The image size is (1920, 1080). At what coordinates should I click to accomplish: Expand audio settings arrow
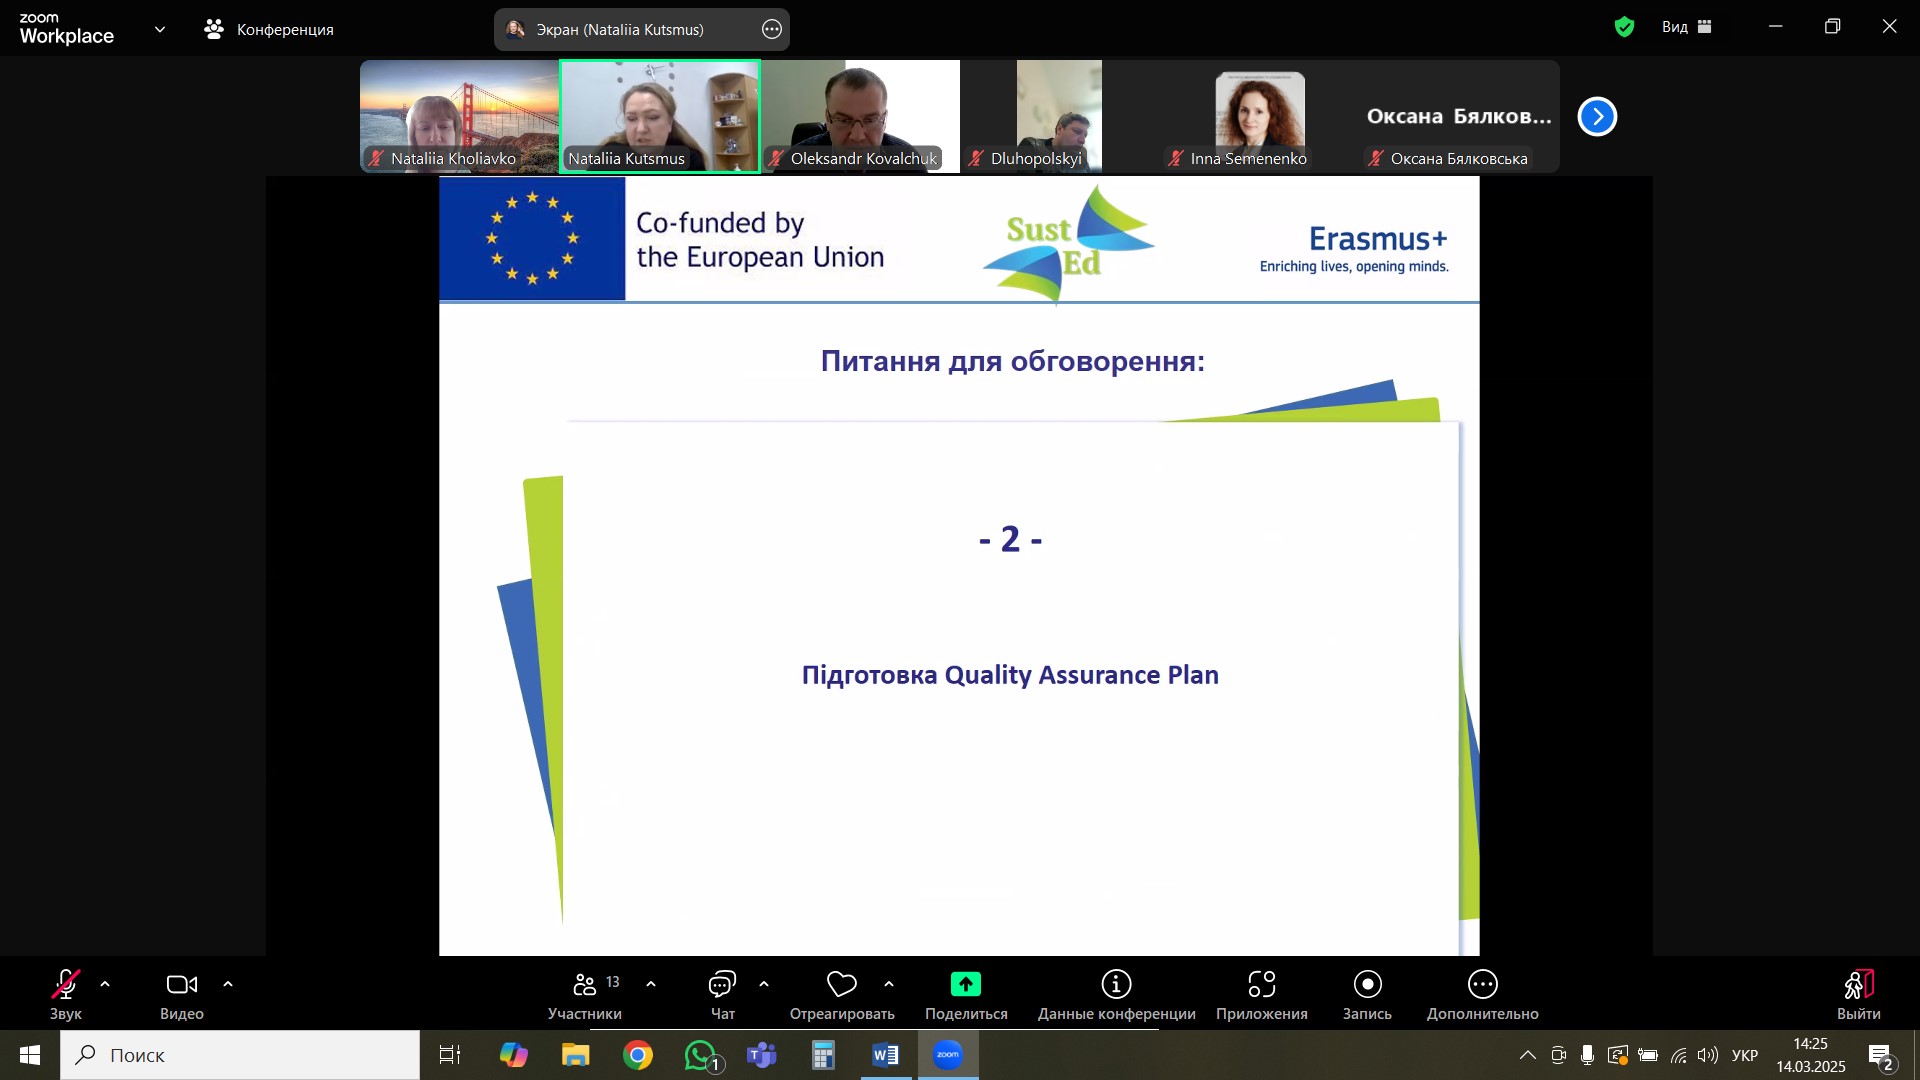coord(105,985)
